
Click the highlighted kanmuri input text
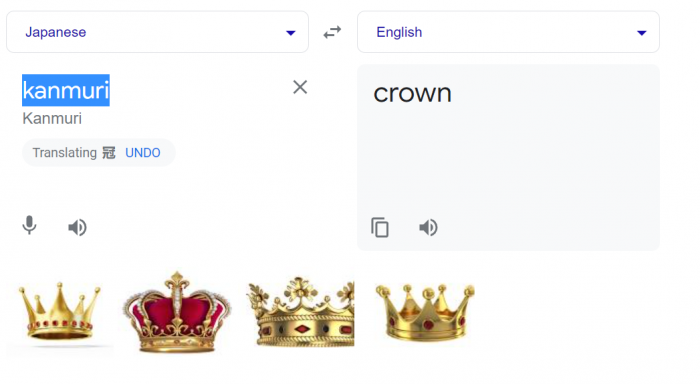pos(66,90)
